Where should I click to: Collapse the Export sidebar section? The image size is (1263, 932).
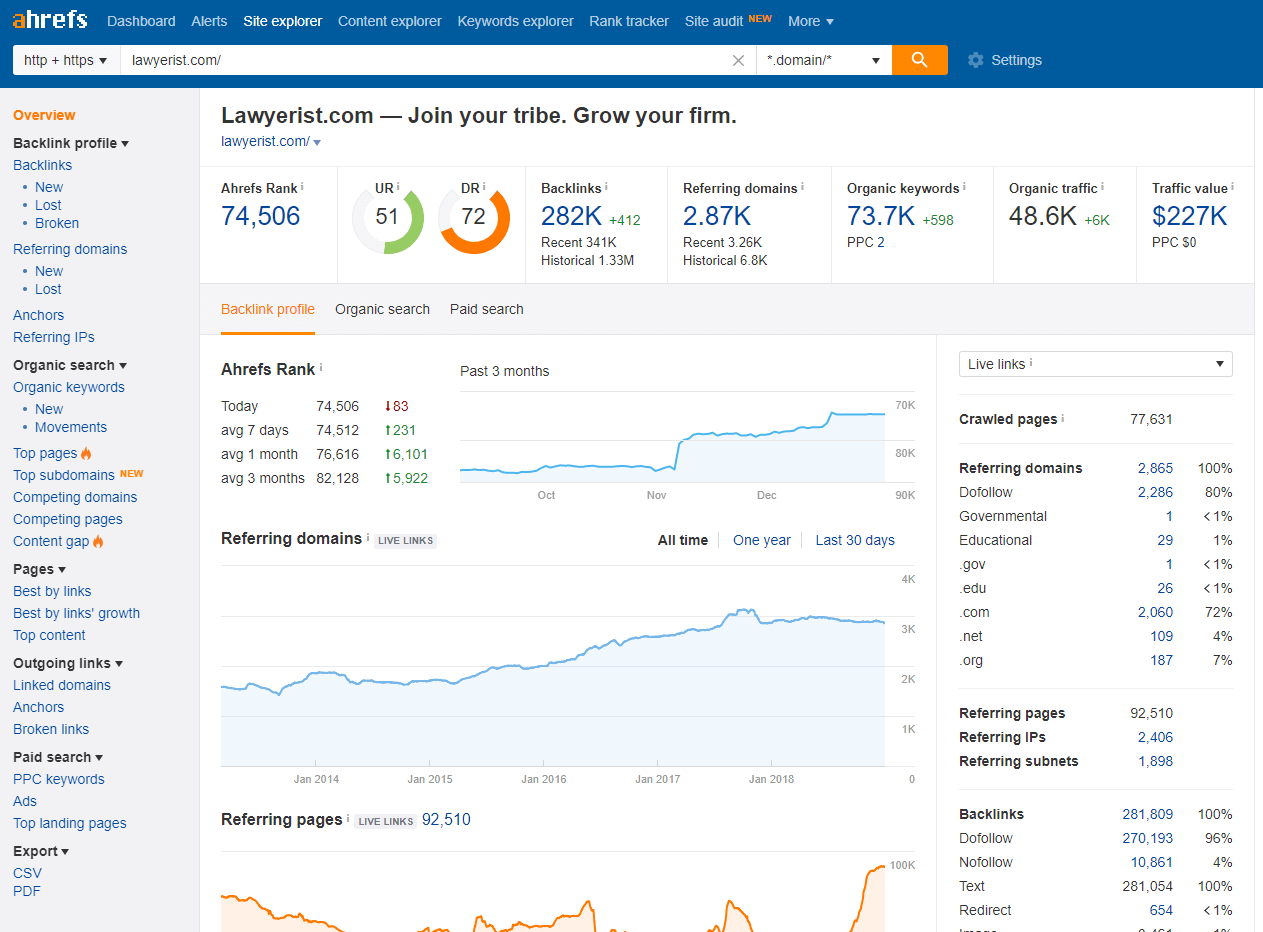coord(41,851)
